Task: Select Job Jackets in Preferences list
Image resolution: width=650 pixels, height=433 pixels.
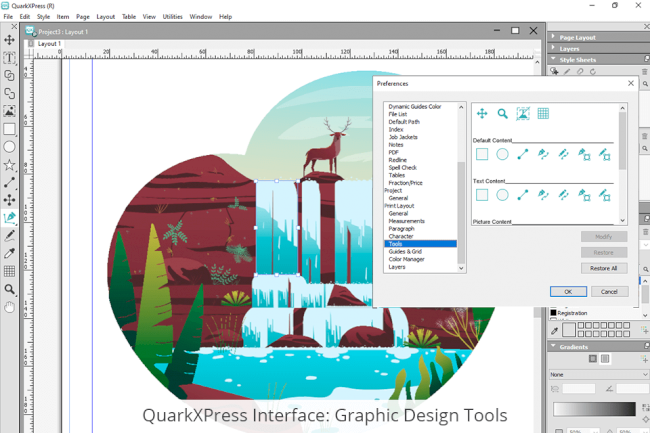Action: [x=403, y=137]
